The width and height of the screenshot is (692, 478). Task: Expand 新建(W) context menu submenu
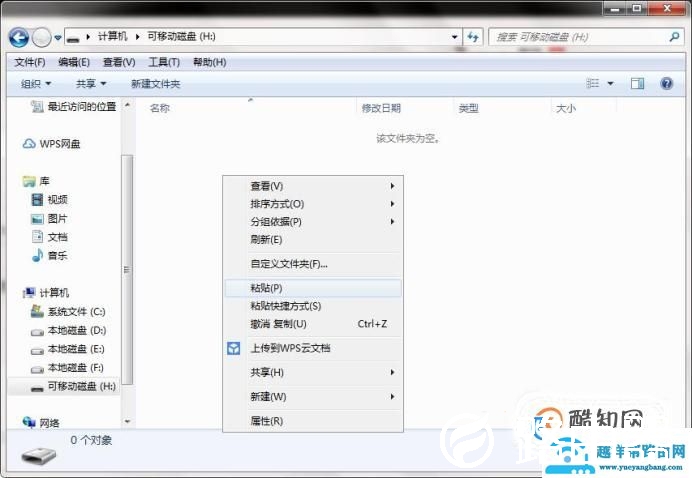[x=313, y=397]
